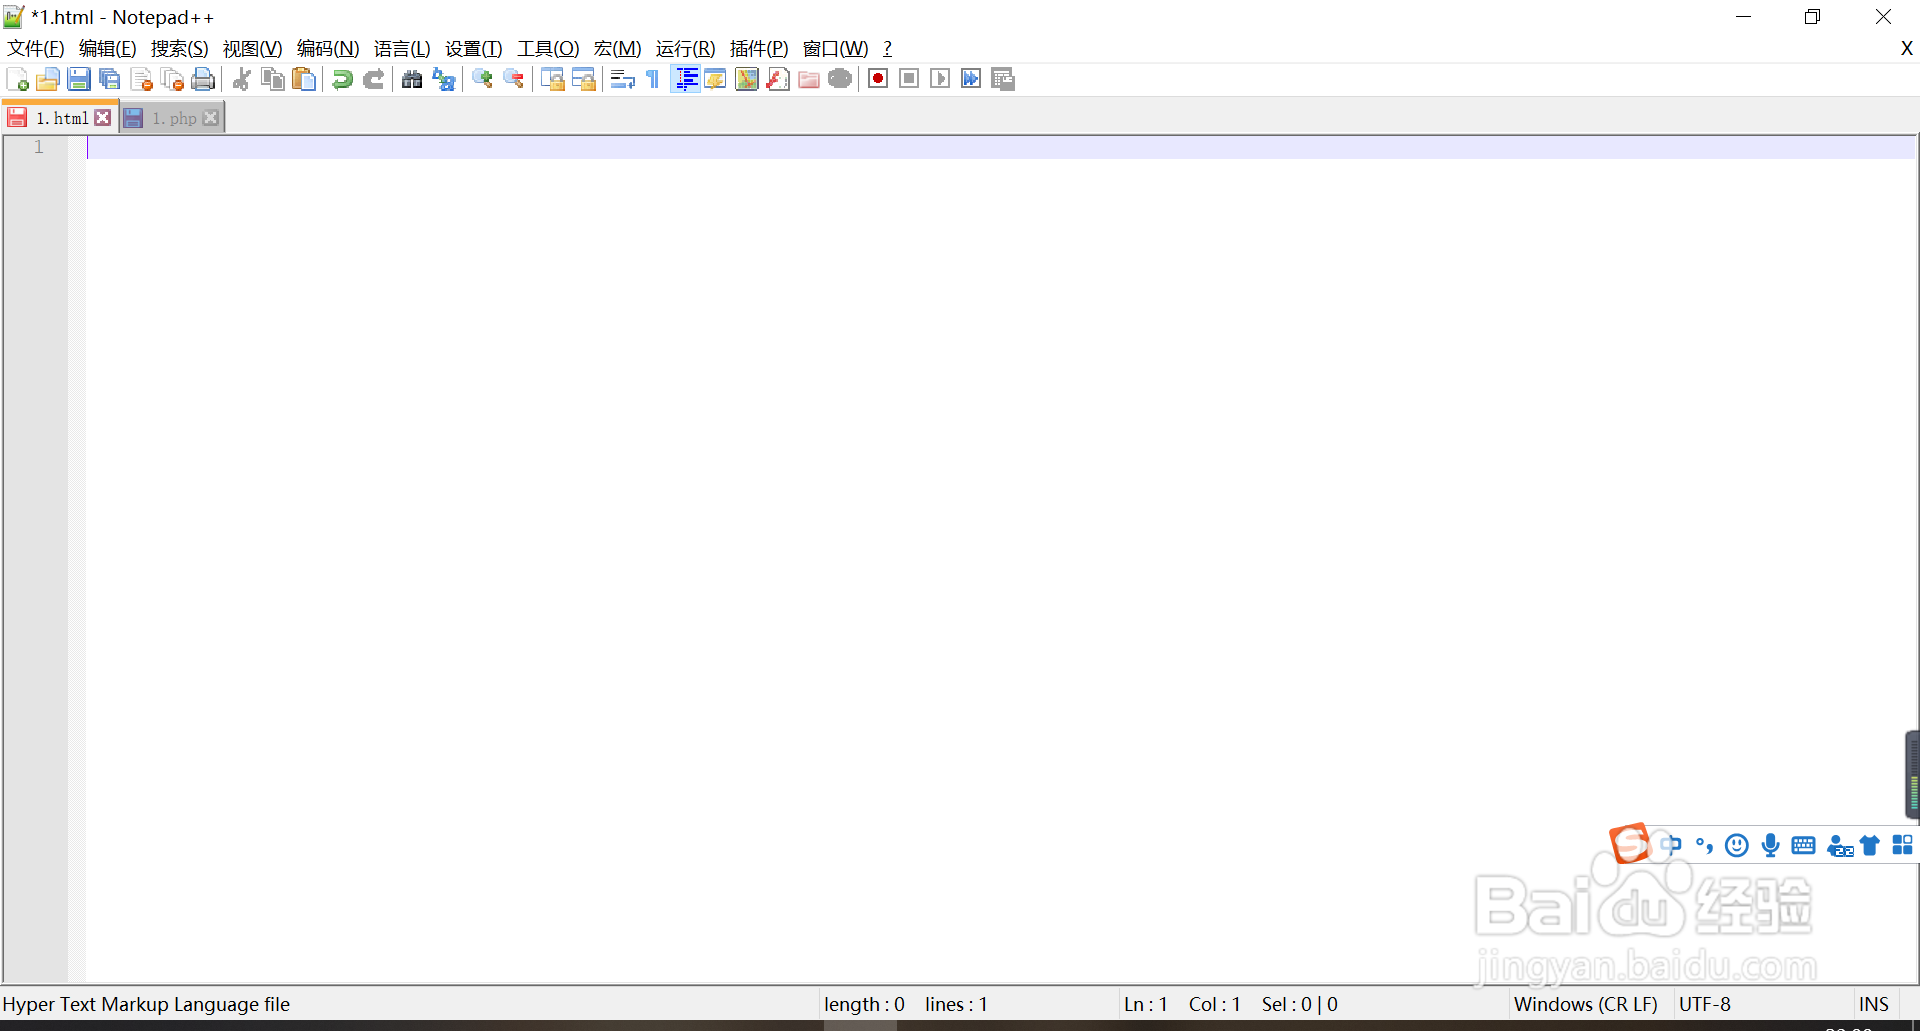Close current document with menu bar X
The width and height of the screenshot is (1920, 1031).
click(x=1906, y=48)
